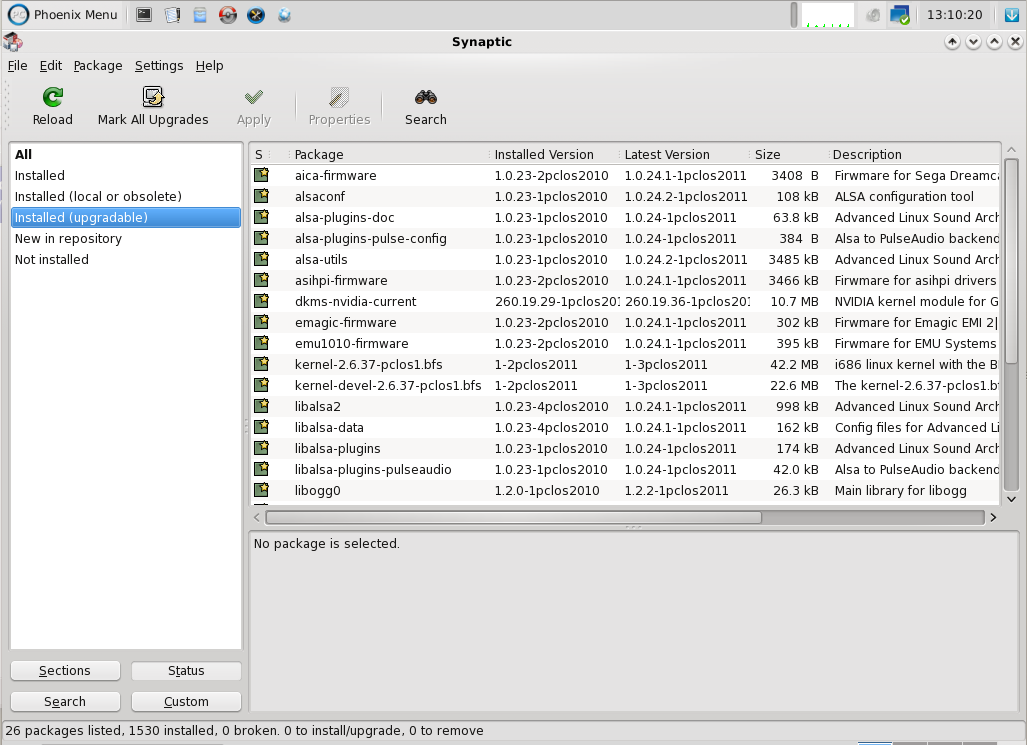The image size is (1027, 745).
Task: Sort the list by the Size column header
Action: click(x=768, y=154)
